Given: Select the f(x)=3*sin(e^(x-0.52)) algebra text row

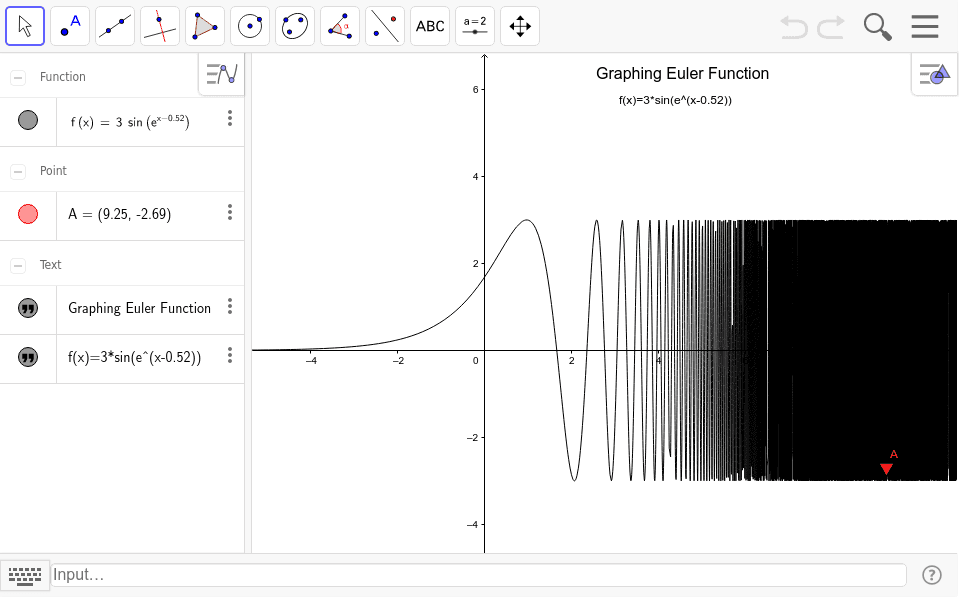Looking at the screenshot, I should pyautogui.click(x=150, y=358).
